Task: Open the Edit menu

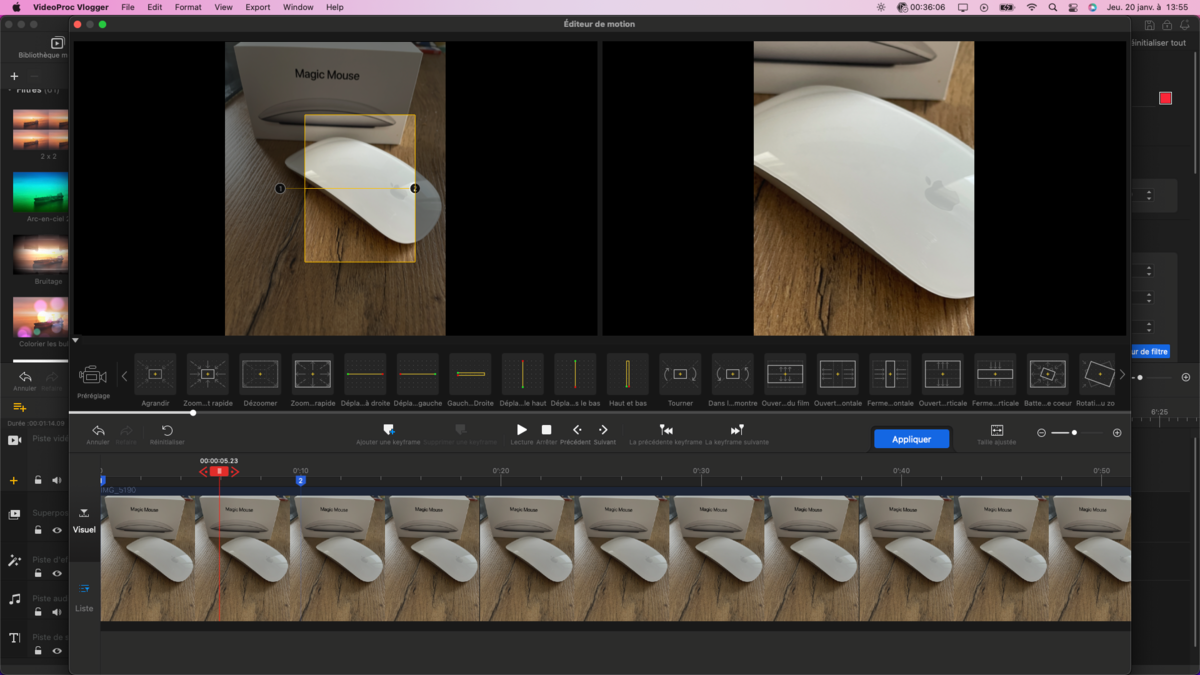Action: 154,7
